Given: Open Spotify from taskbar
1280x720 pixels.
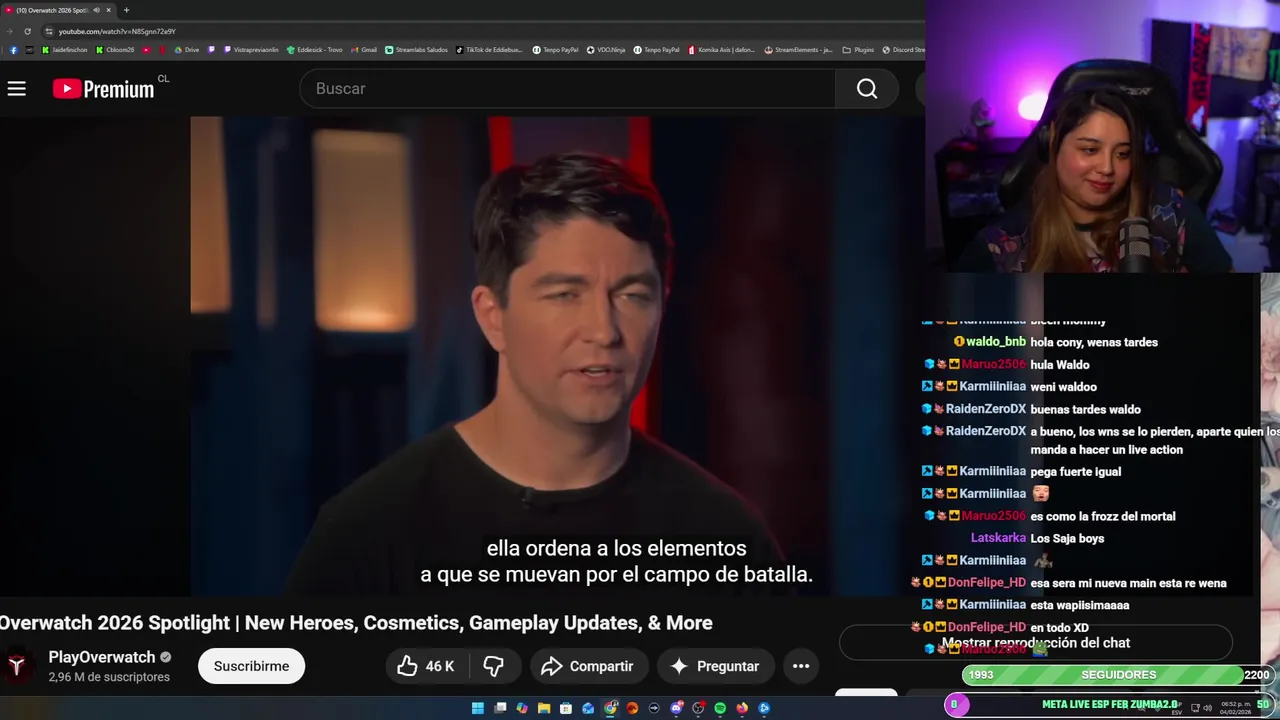Looking at the screenshot, I should click(x=720, y=708).
